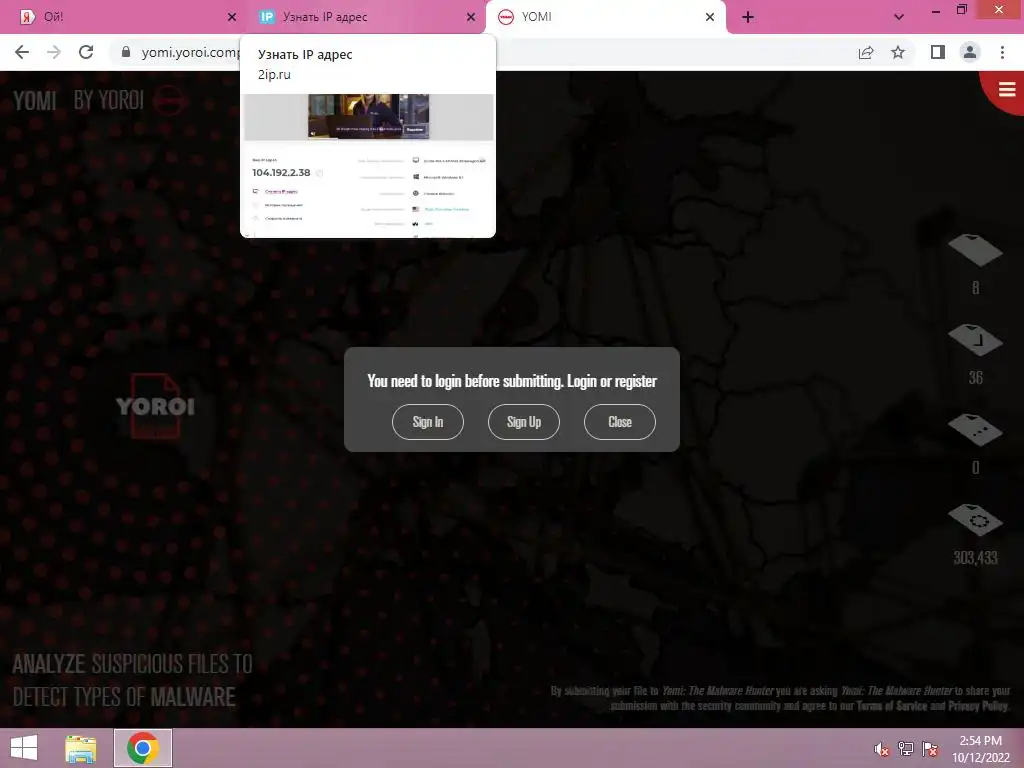Click the muted volume tray icon
Screen dimensions: 1024x768
point(881,749)
